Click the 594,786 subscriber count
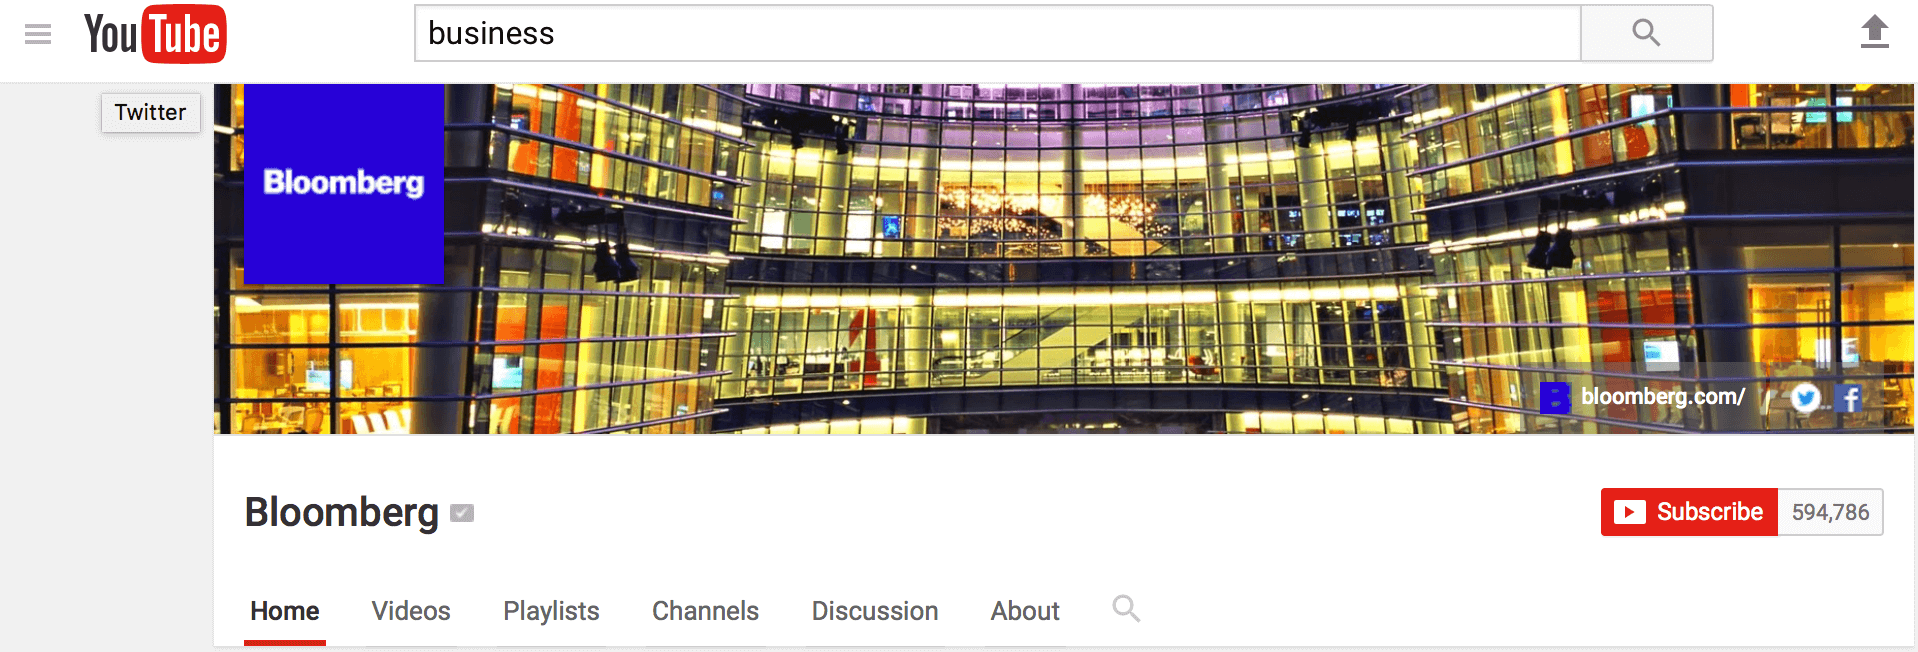This screenshot has height=652, width=1918. [1830, 512]
